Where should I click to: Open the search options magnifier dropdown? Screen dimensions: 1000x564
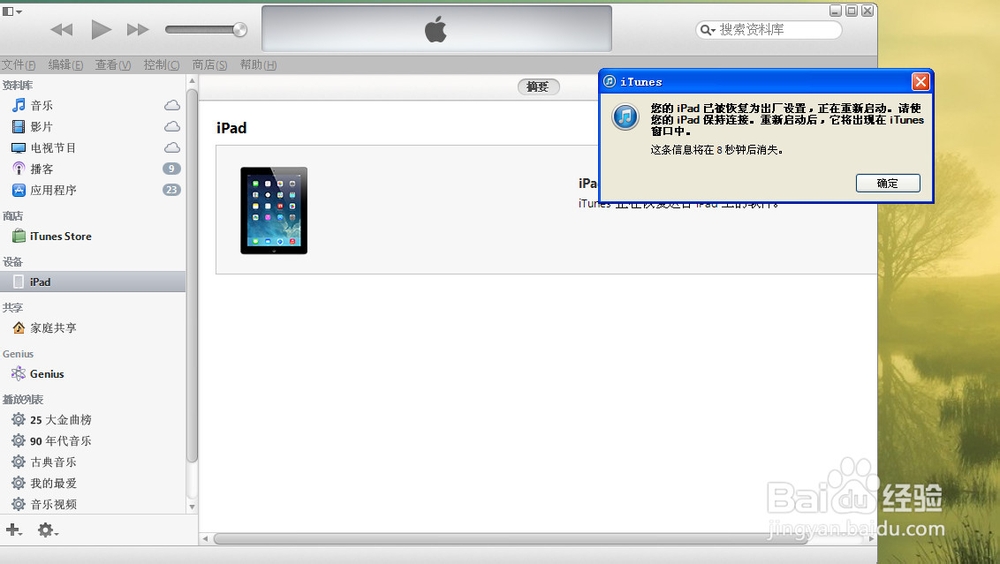click(x=707, y=30)
